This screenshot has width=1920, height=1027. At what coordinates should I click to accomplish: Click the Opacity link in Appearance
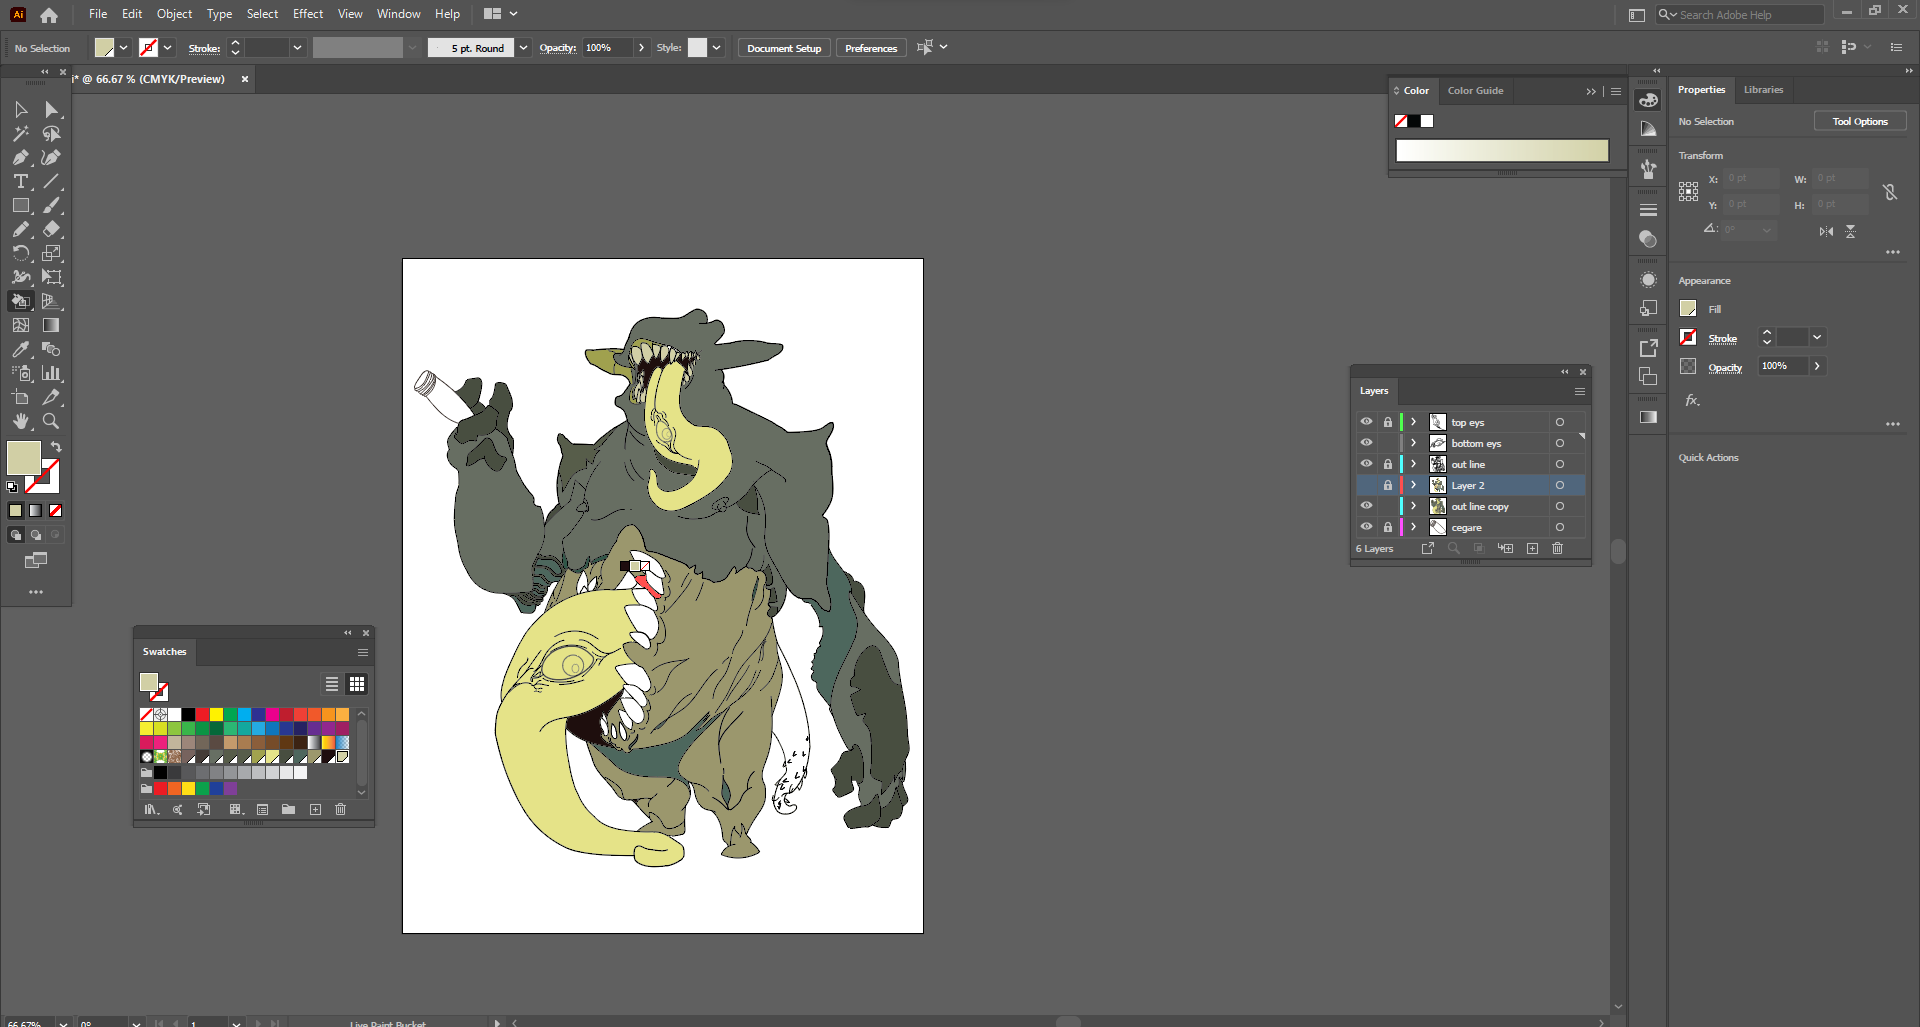[1725, 367]
